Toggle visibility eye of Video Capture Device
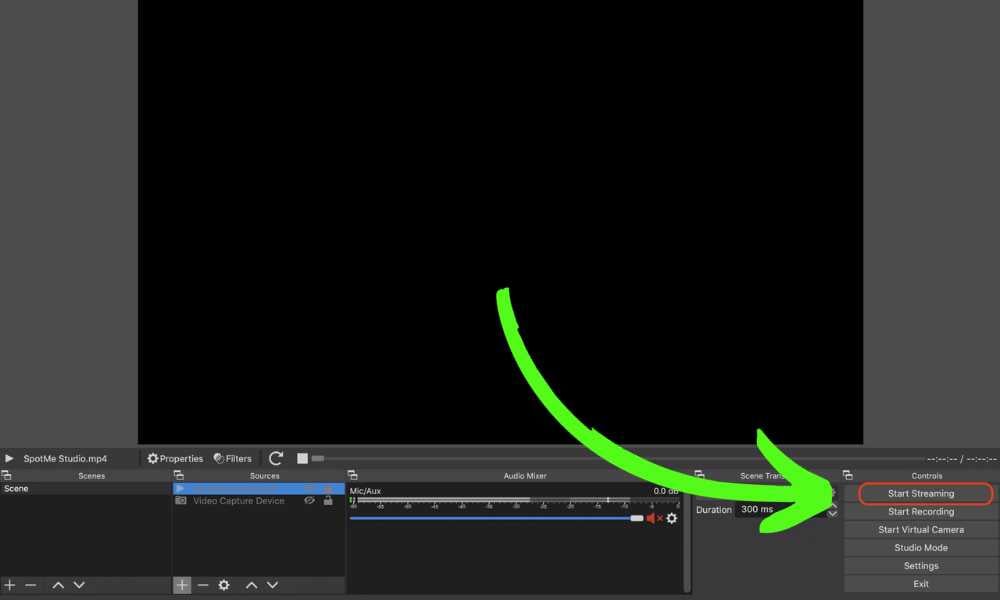The height and width of the screenshot is (600, 1000). [x=309, y=501]
